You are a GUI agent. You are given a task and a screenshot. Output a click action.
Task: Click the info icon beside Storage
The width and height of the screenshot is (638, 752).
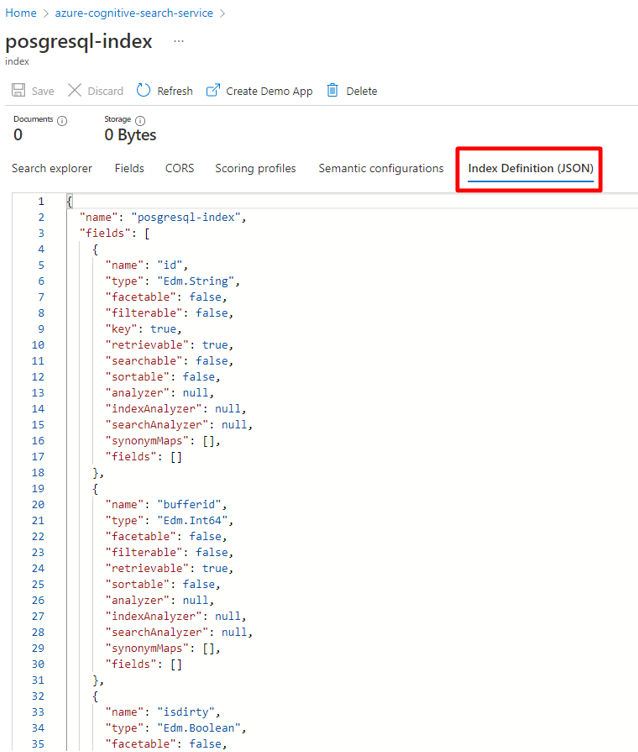tap(140, 120)
